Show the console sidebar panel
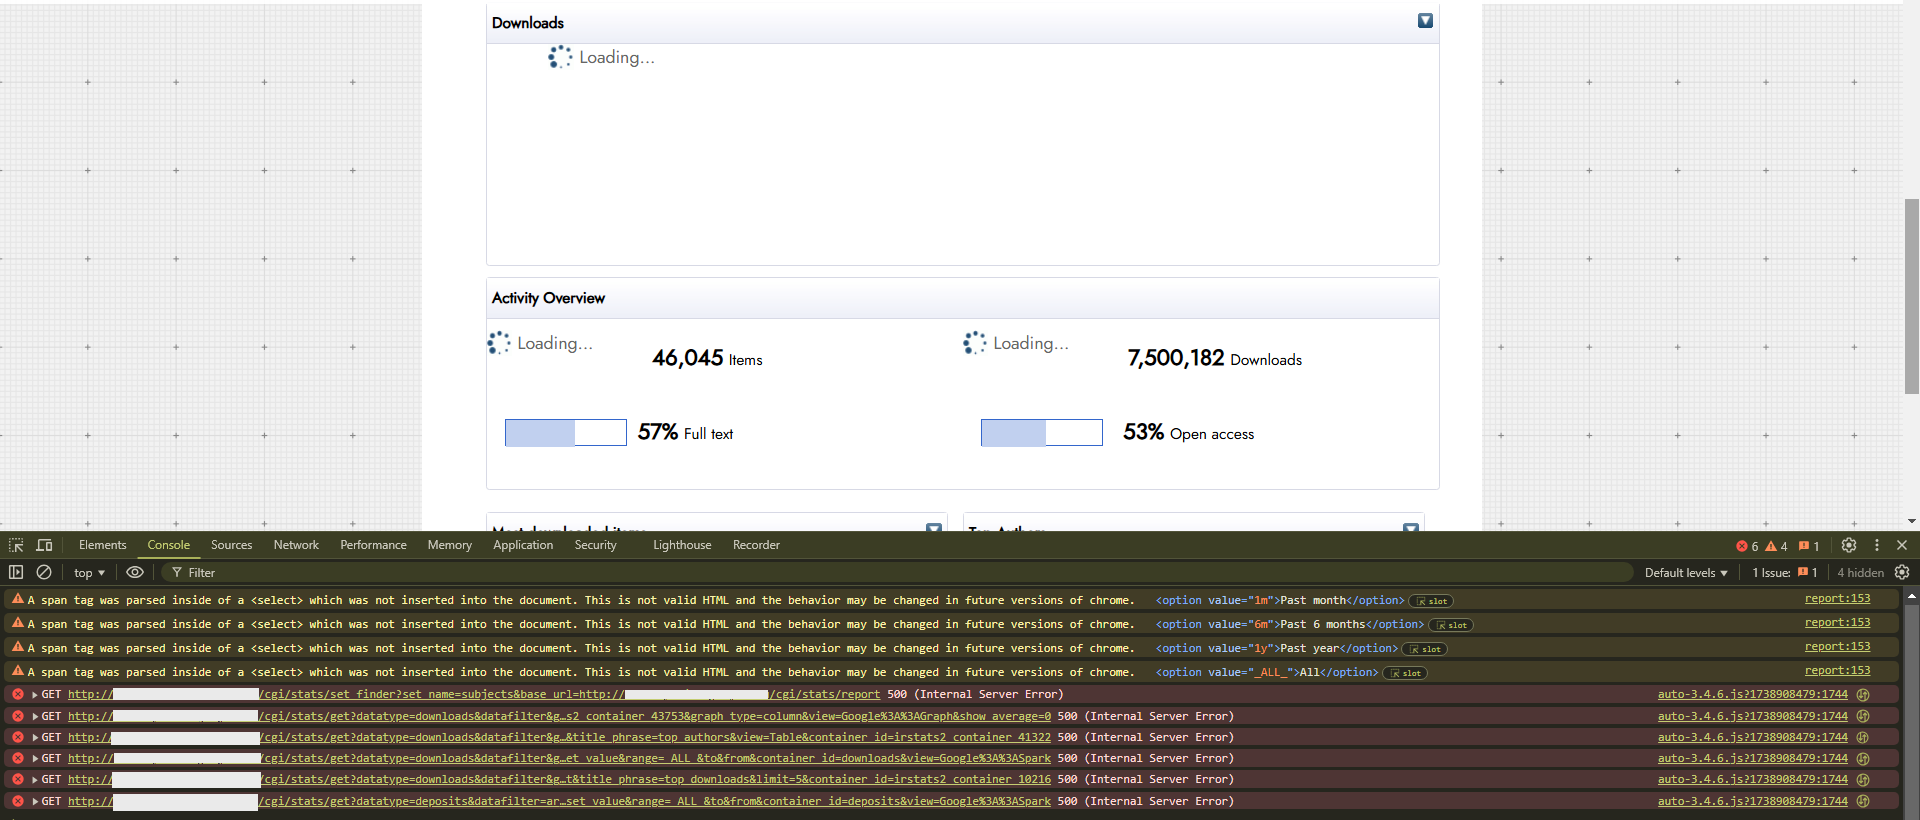The height and width of the screenshot is (820, 1920). (16, 572)
